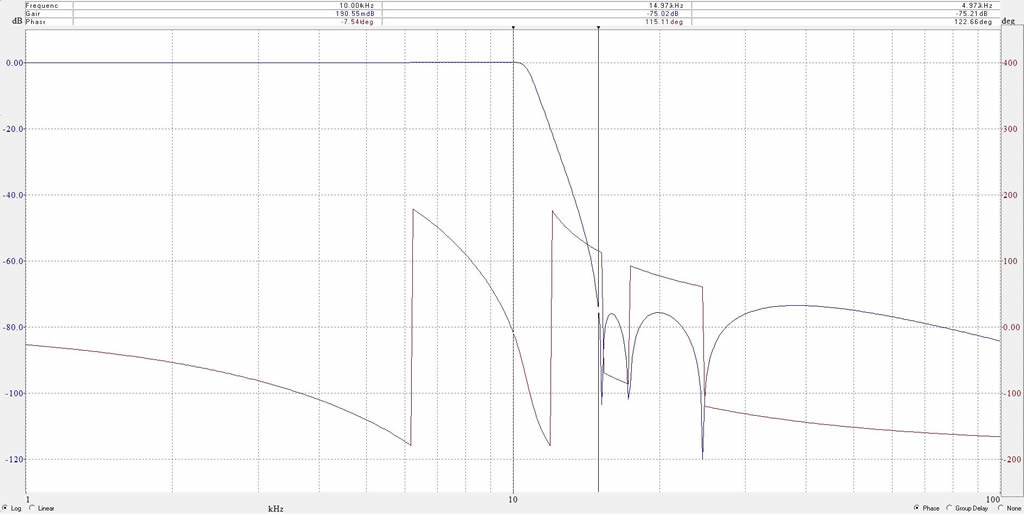Click the deg axis unit label
This screenshot has width=1024, height=514.
click(x=1008, y=22)
